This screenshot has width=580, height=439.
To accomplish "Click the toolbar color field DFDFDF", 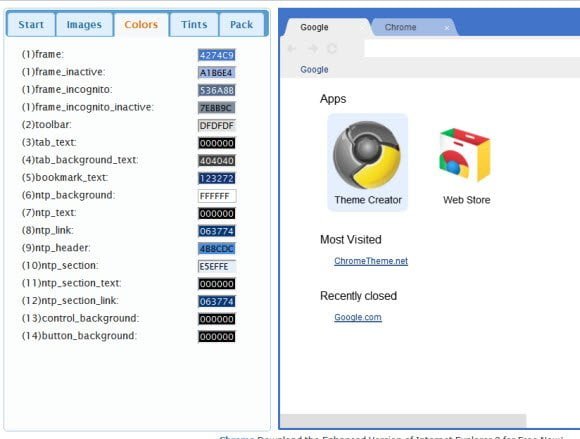I will [217, 126].
